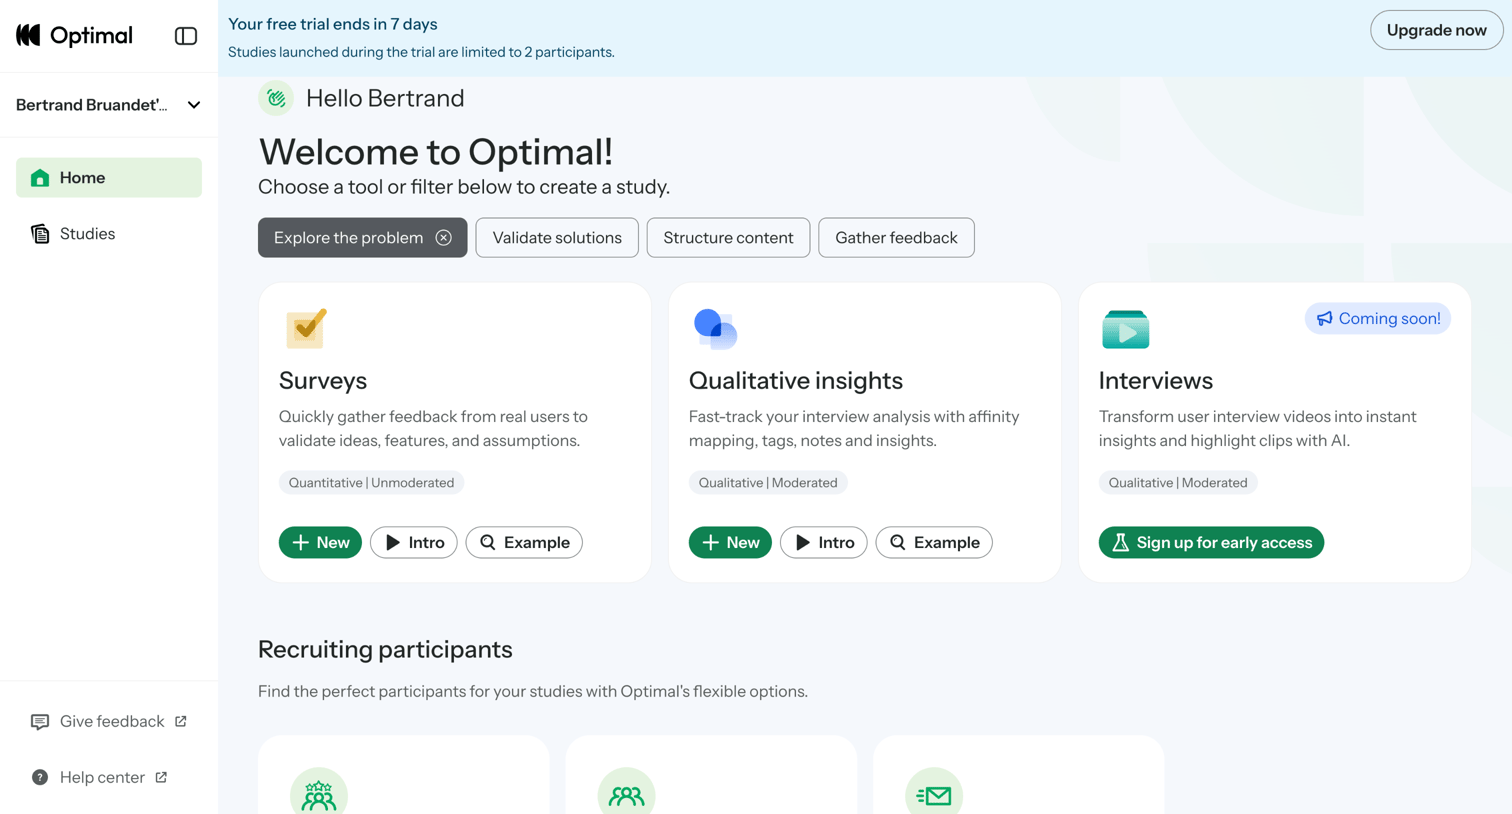Click the megaphone icon in Coming soon badge
Viewport: 1512px width, 814px height.
click(x=1324, y=318)
